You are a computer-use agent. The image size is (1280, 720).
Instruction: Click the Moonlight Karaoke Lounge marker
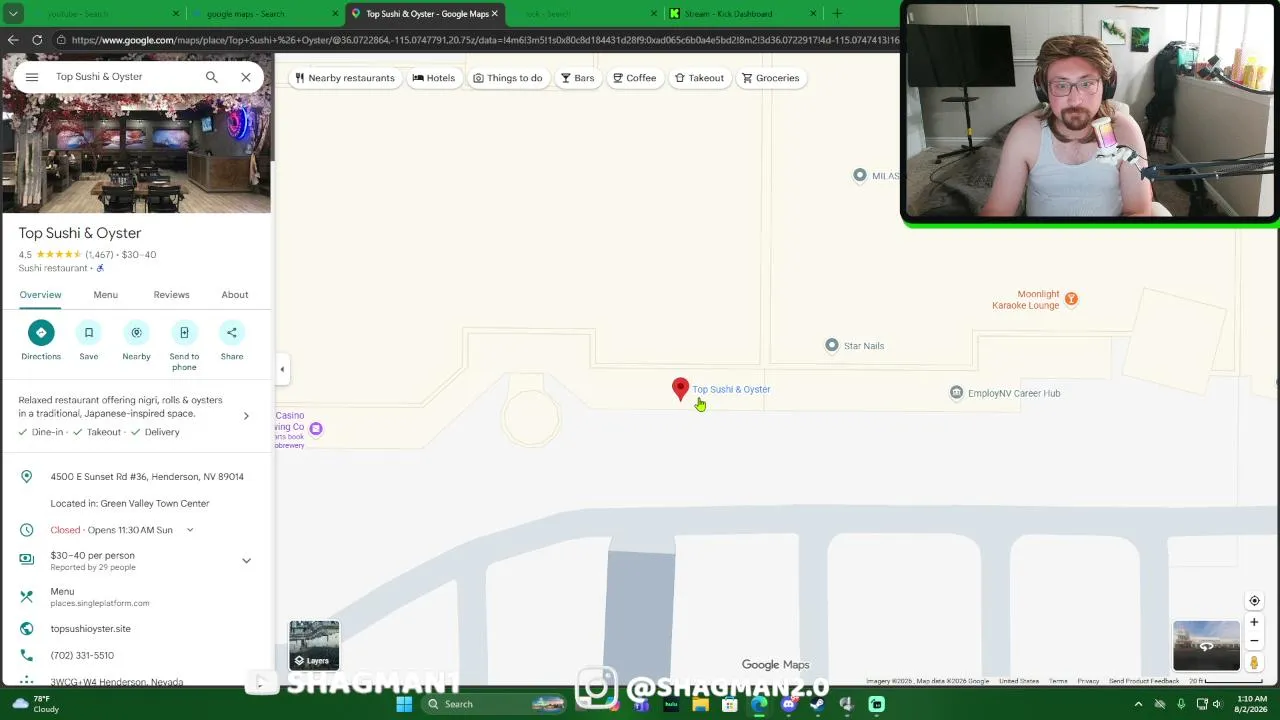coord(1071,299)
